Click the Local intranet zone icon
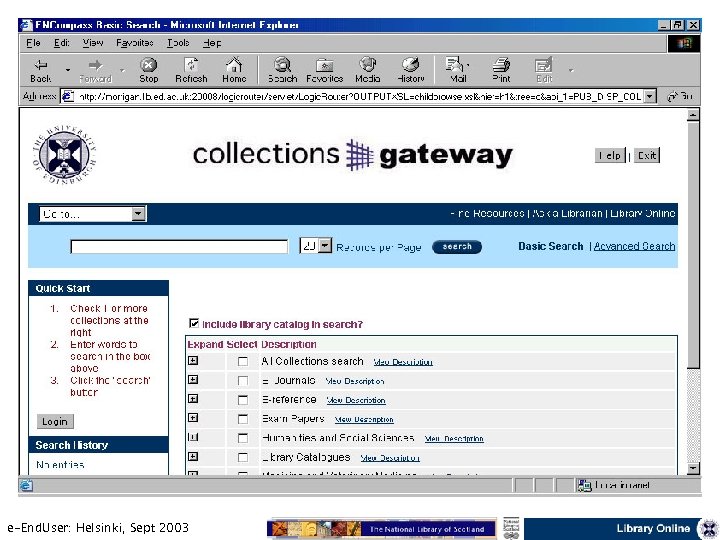720x540 pixels. point(584,485)
